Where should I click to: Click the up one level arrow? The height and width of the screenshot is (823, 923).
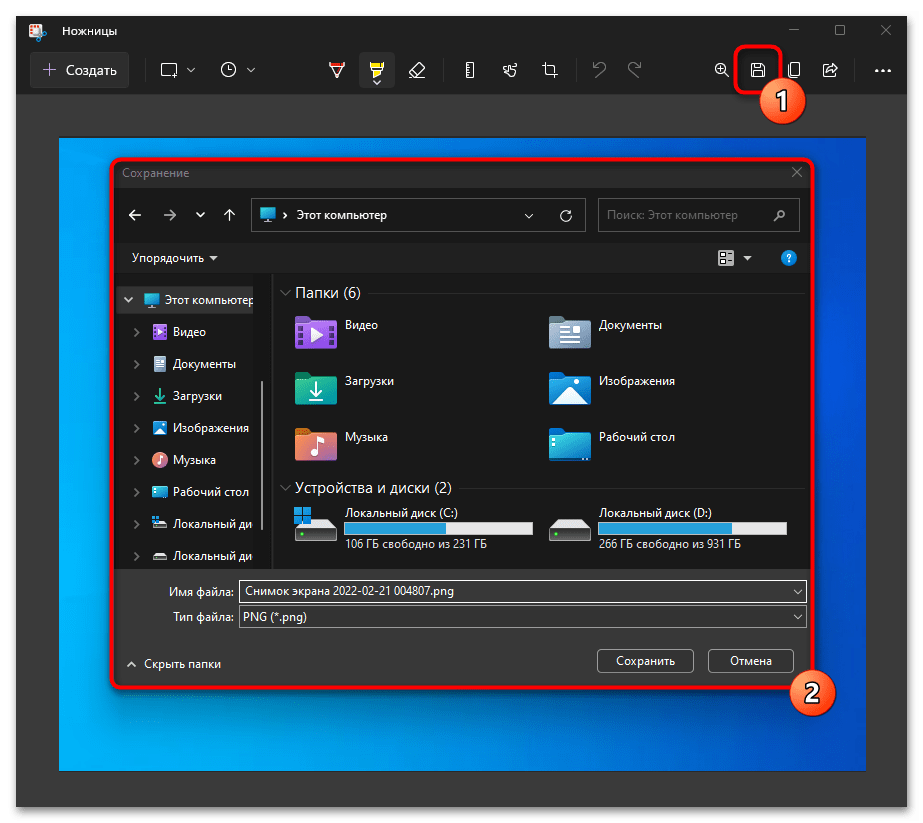coord(230,215)
